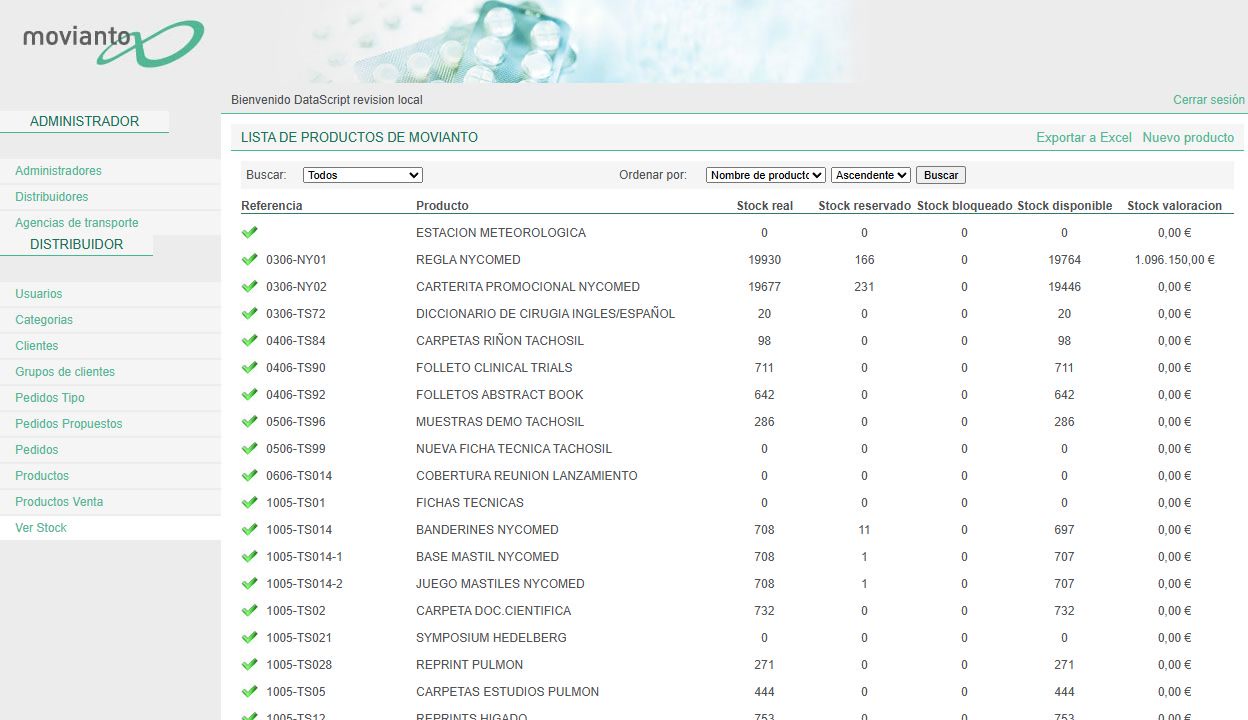Click product SYMPOSIUM HEDELBERG

click(491, 638)
